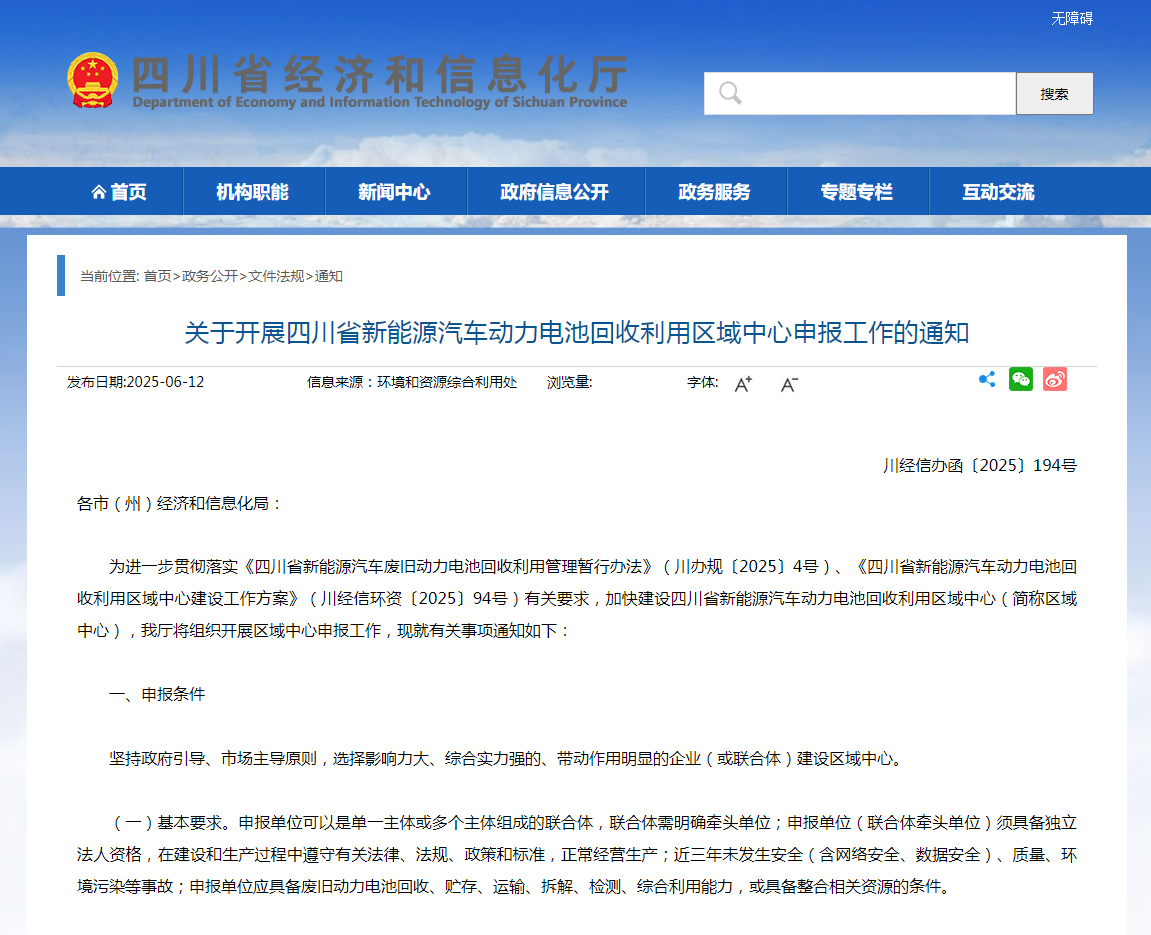Open the 机构职能 menu
The image size is (1151, 935).
[x=253, y=192]
